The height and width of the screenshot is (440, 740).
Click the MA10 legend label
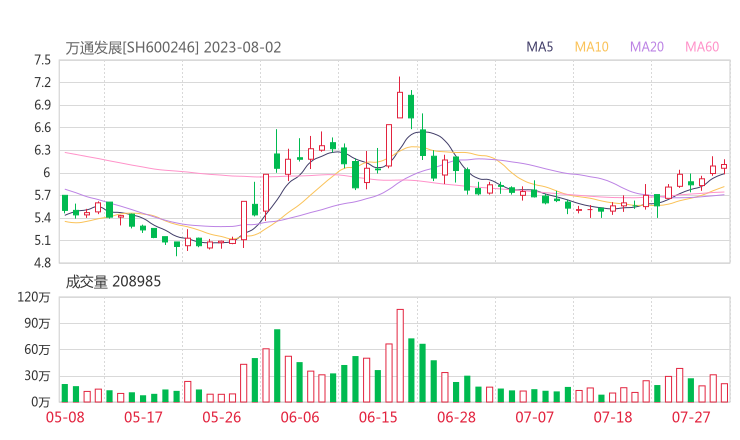click(x=591, y=47)
